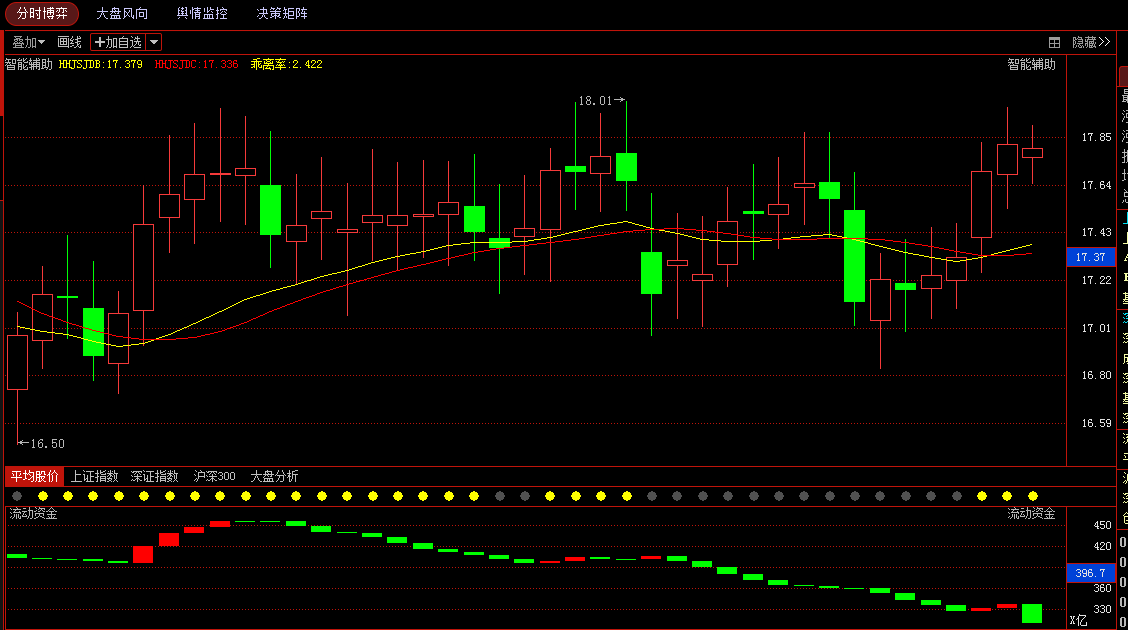This screenshot has width=1128, height=630.
Task: Click the left 流动资金 panel label
Action: click(x=33, y=513)
